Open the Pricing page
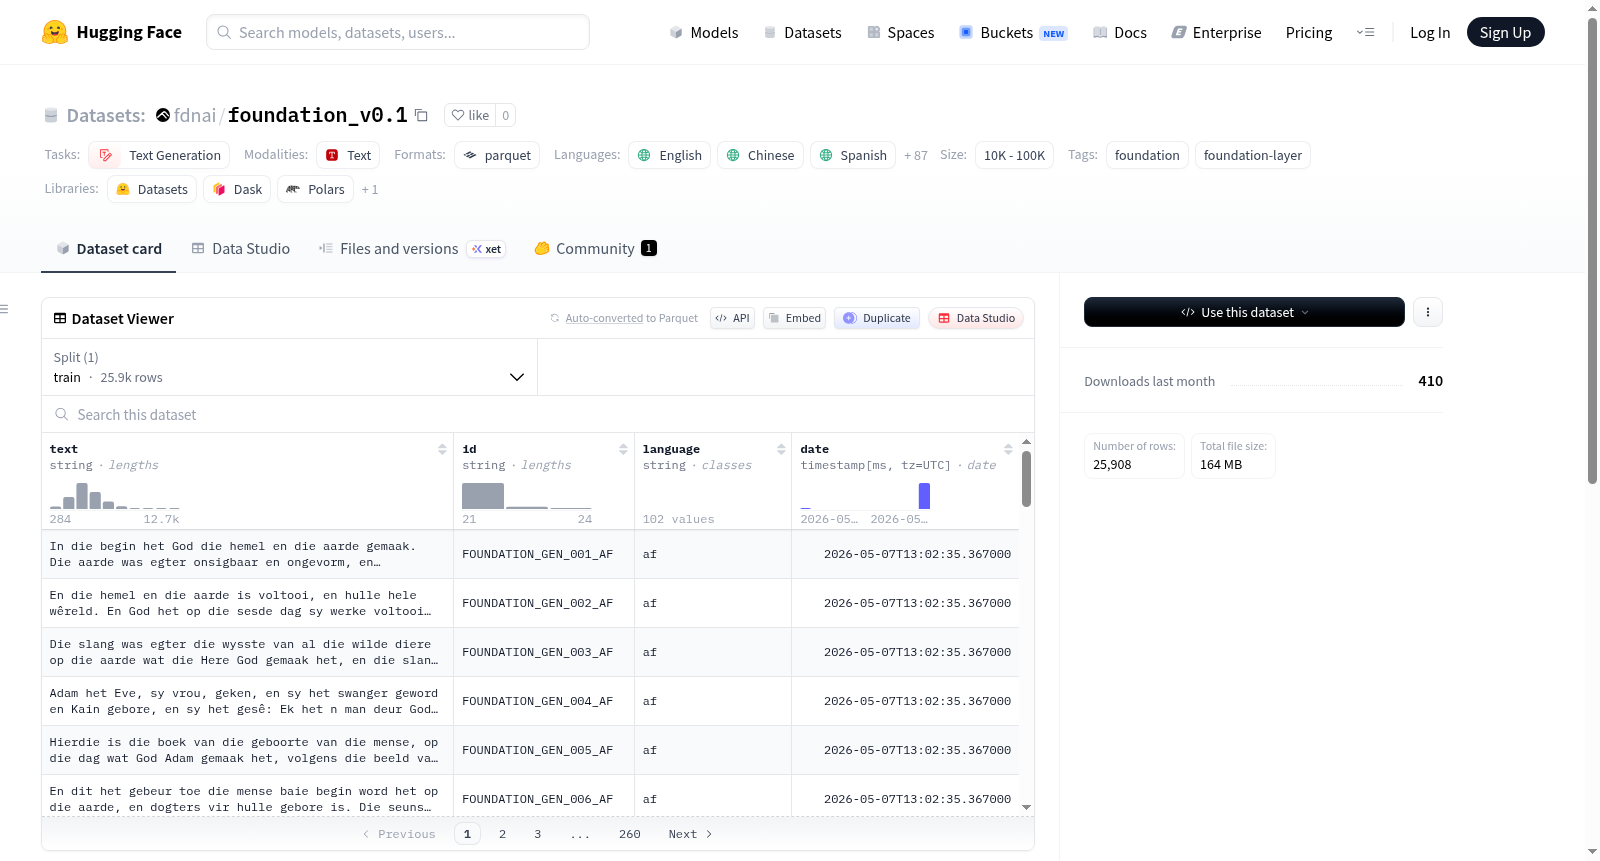Image resolution: width=1600 pixels, height=861 pixels. pyautogui.click(x=1309, y=32)
